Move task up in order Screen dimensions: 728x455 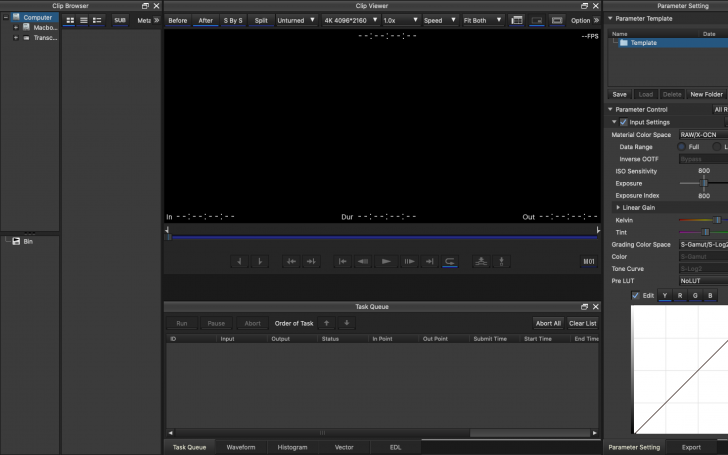tap(327, 323)
